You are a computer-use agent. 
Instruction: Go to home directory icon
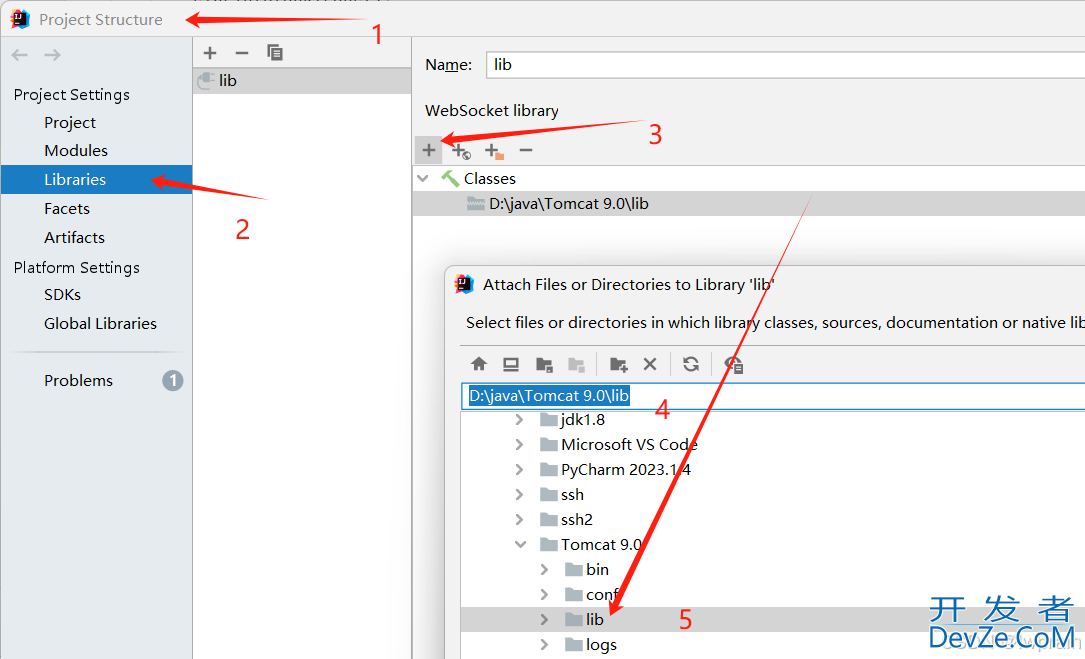pos(479,364)
